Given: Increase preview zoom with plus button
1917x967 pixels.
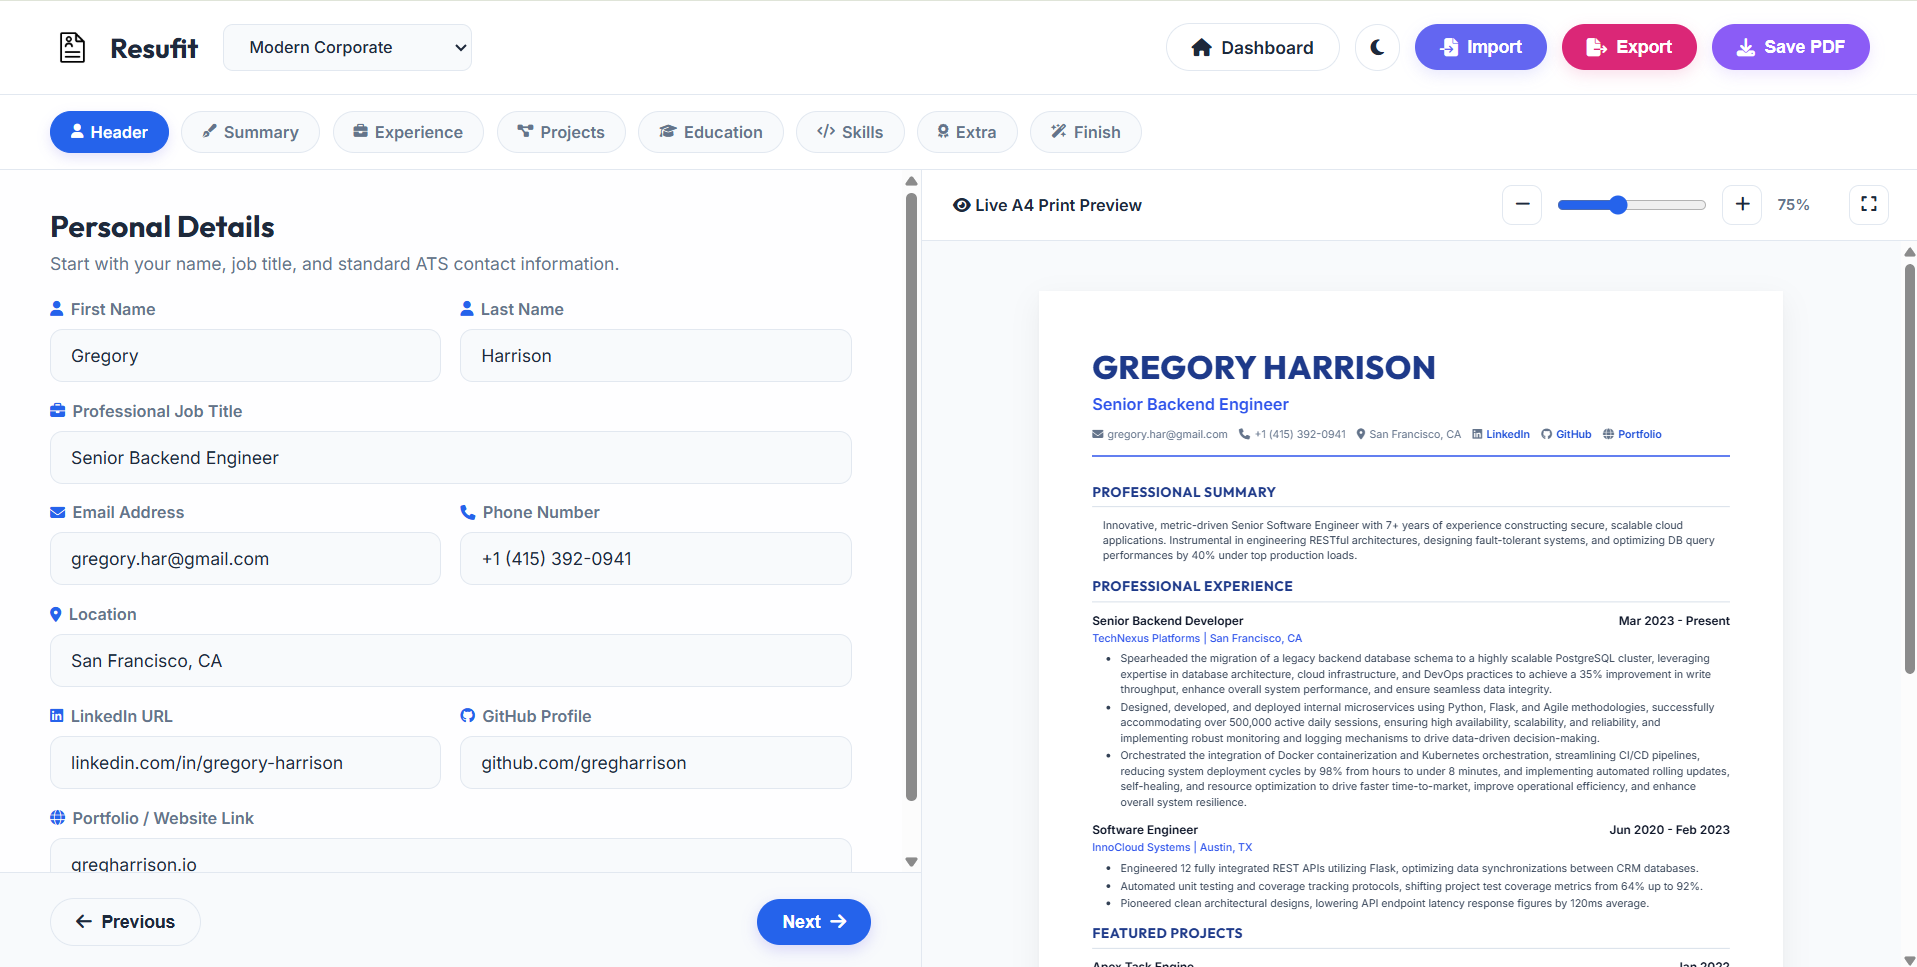Looking at the screenshot, I should (x=1742, y=204).
